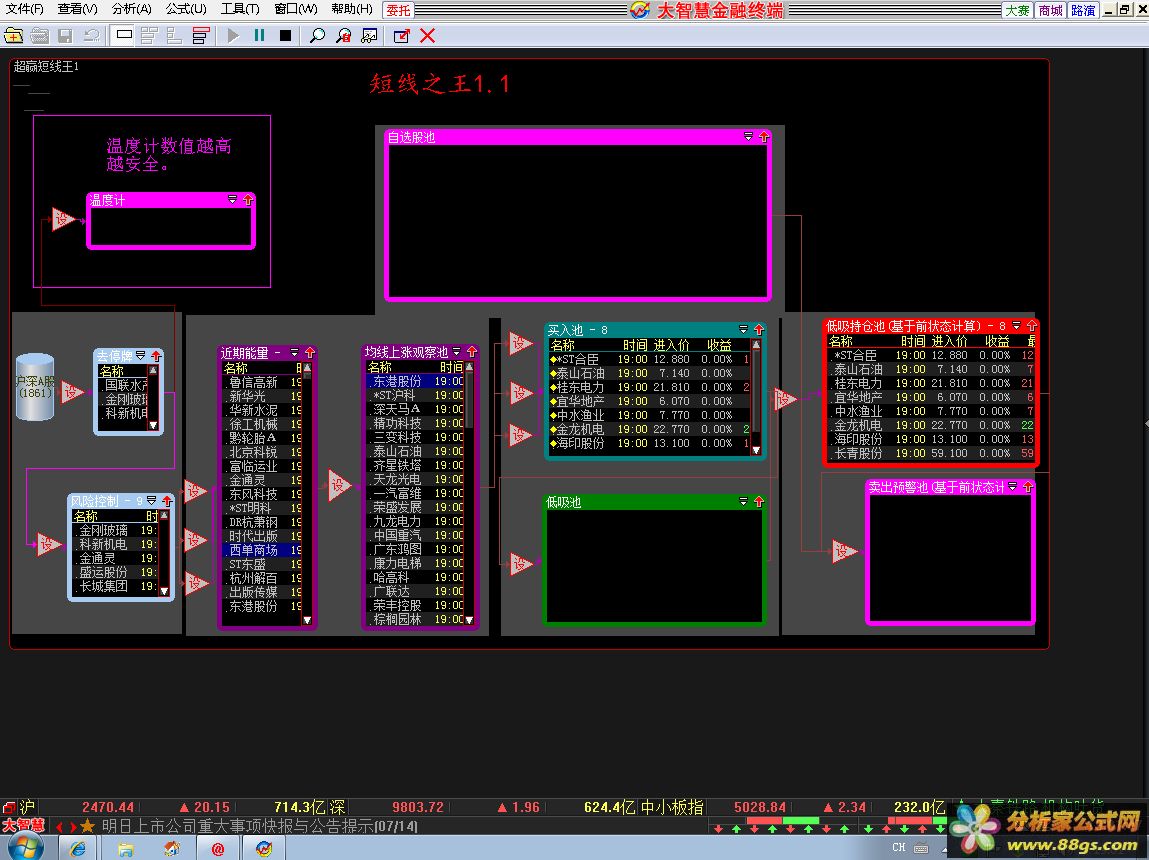1149x860 pixels.
Task: Select 泰山石油 row in 买入池
Action: point(649,373)
